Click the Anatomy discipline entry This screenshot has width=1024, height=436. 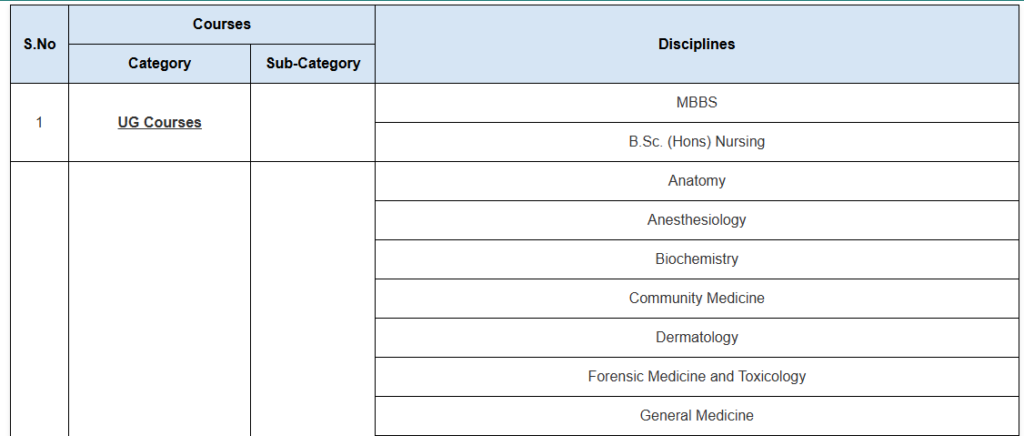696,181
